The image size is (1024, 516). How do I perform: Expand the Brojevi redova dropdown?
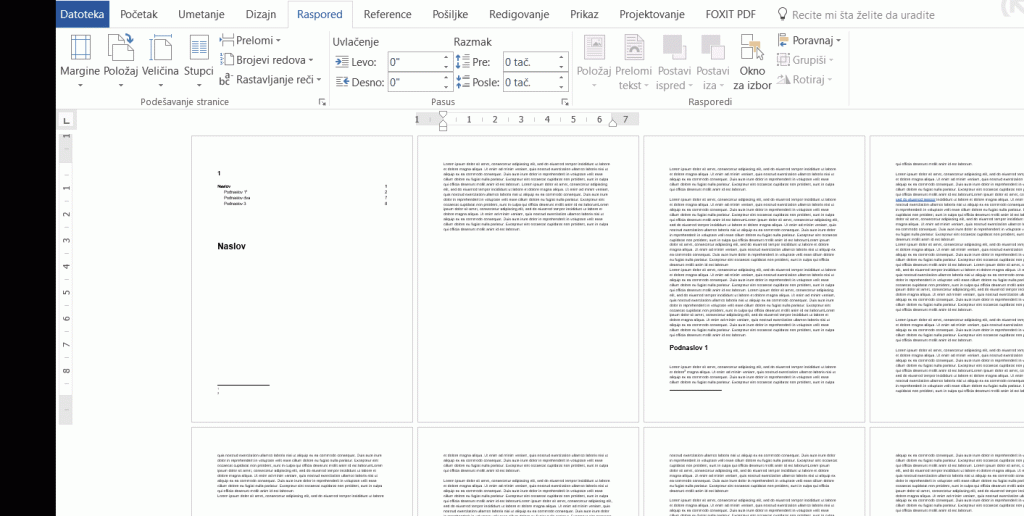(x=269, y=60)
